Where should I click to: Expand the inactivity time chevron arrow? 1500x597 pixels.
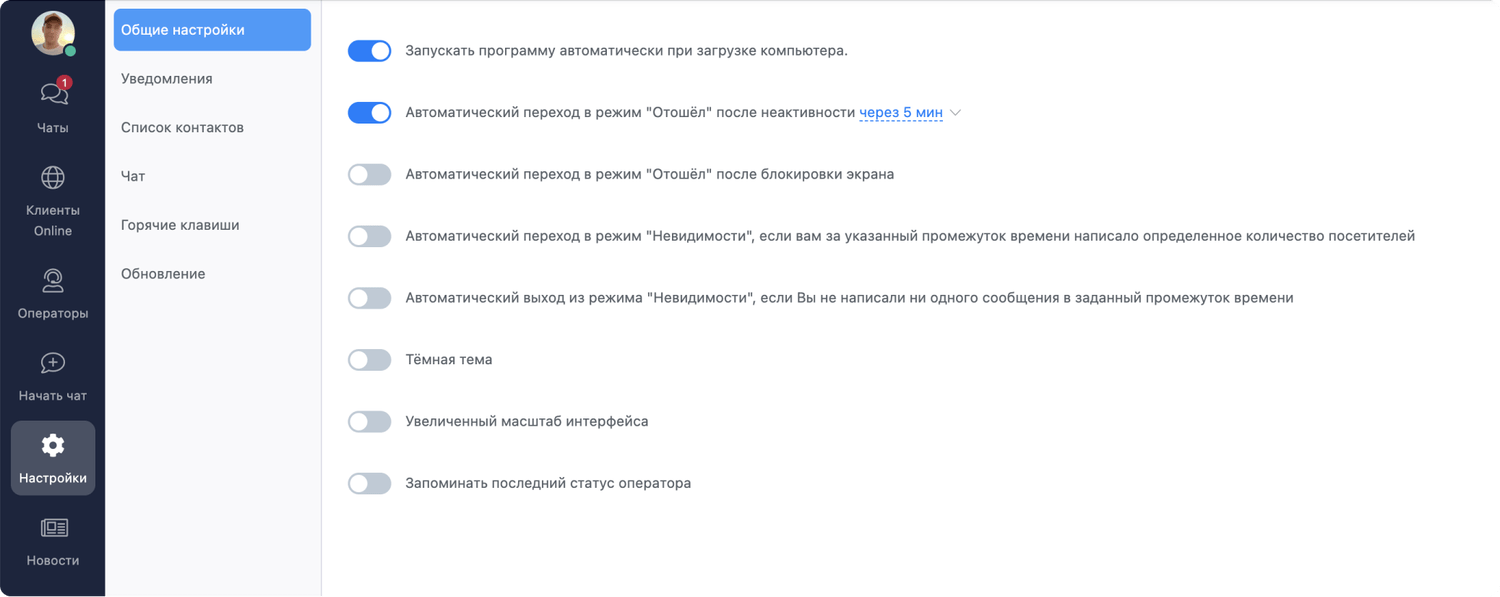coord(955,113)
